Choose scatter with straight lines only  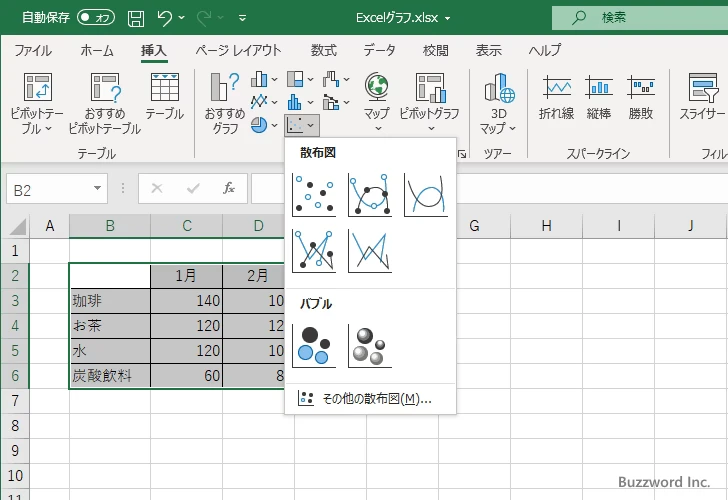[x=370, y=251]
